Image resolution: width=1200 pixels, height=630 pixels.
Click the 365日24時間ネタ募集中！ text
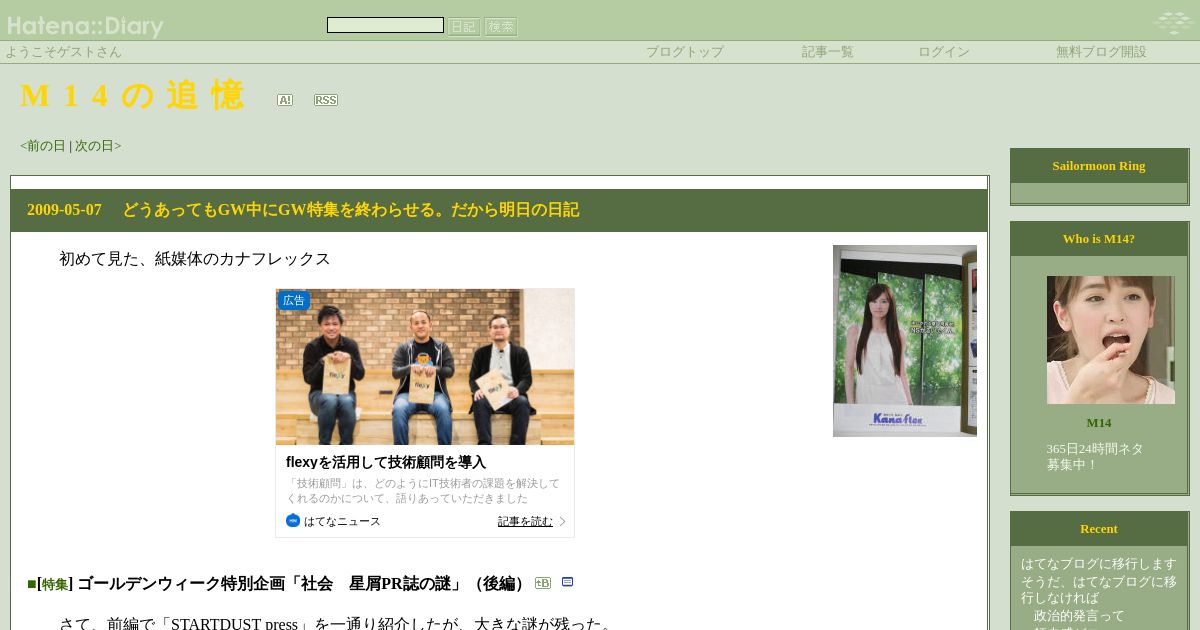(x=1095, y=457)
